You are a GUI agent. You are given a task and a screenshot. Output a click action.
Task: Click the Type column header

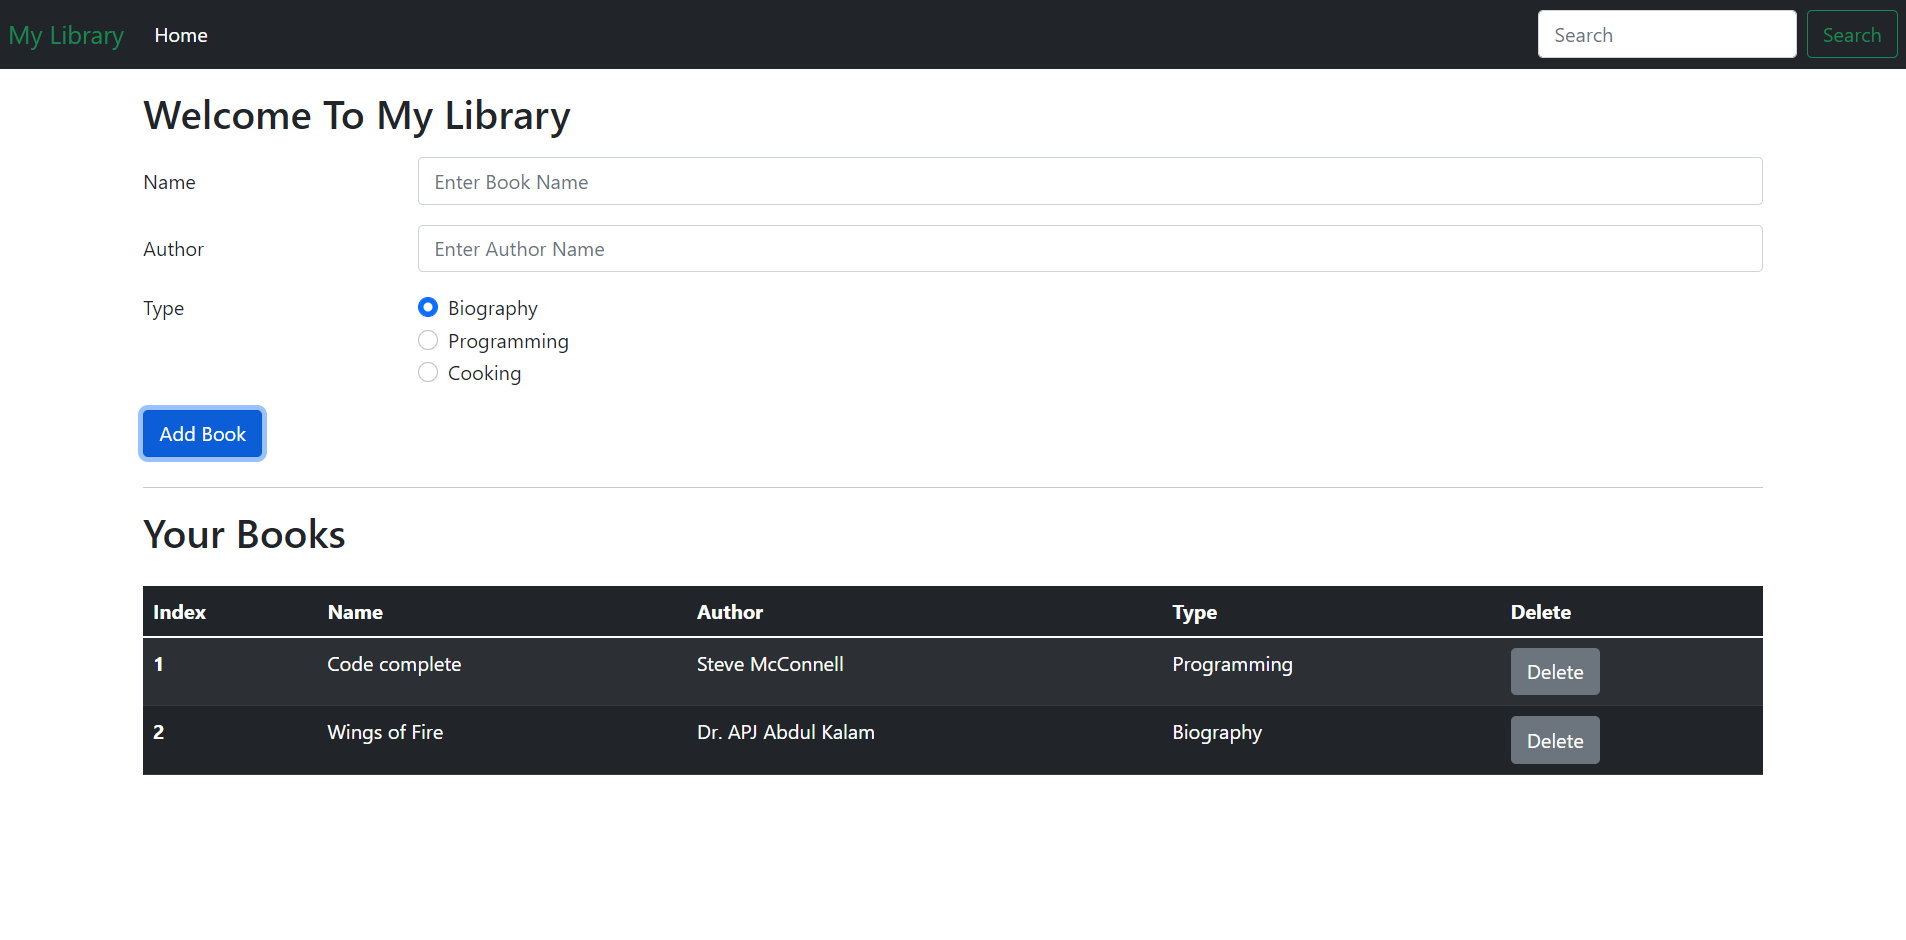coord(1194,611)
